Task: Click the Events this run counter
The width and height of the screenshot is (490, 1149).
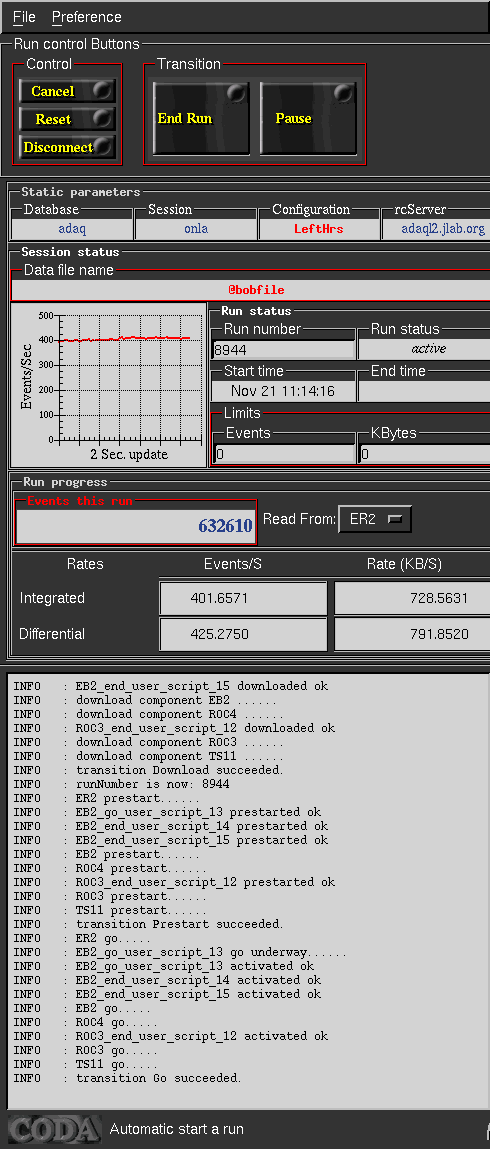Action: 136,525
